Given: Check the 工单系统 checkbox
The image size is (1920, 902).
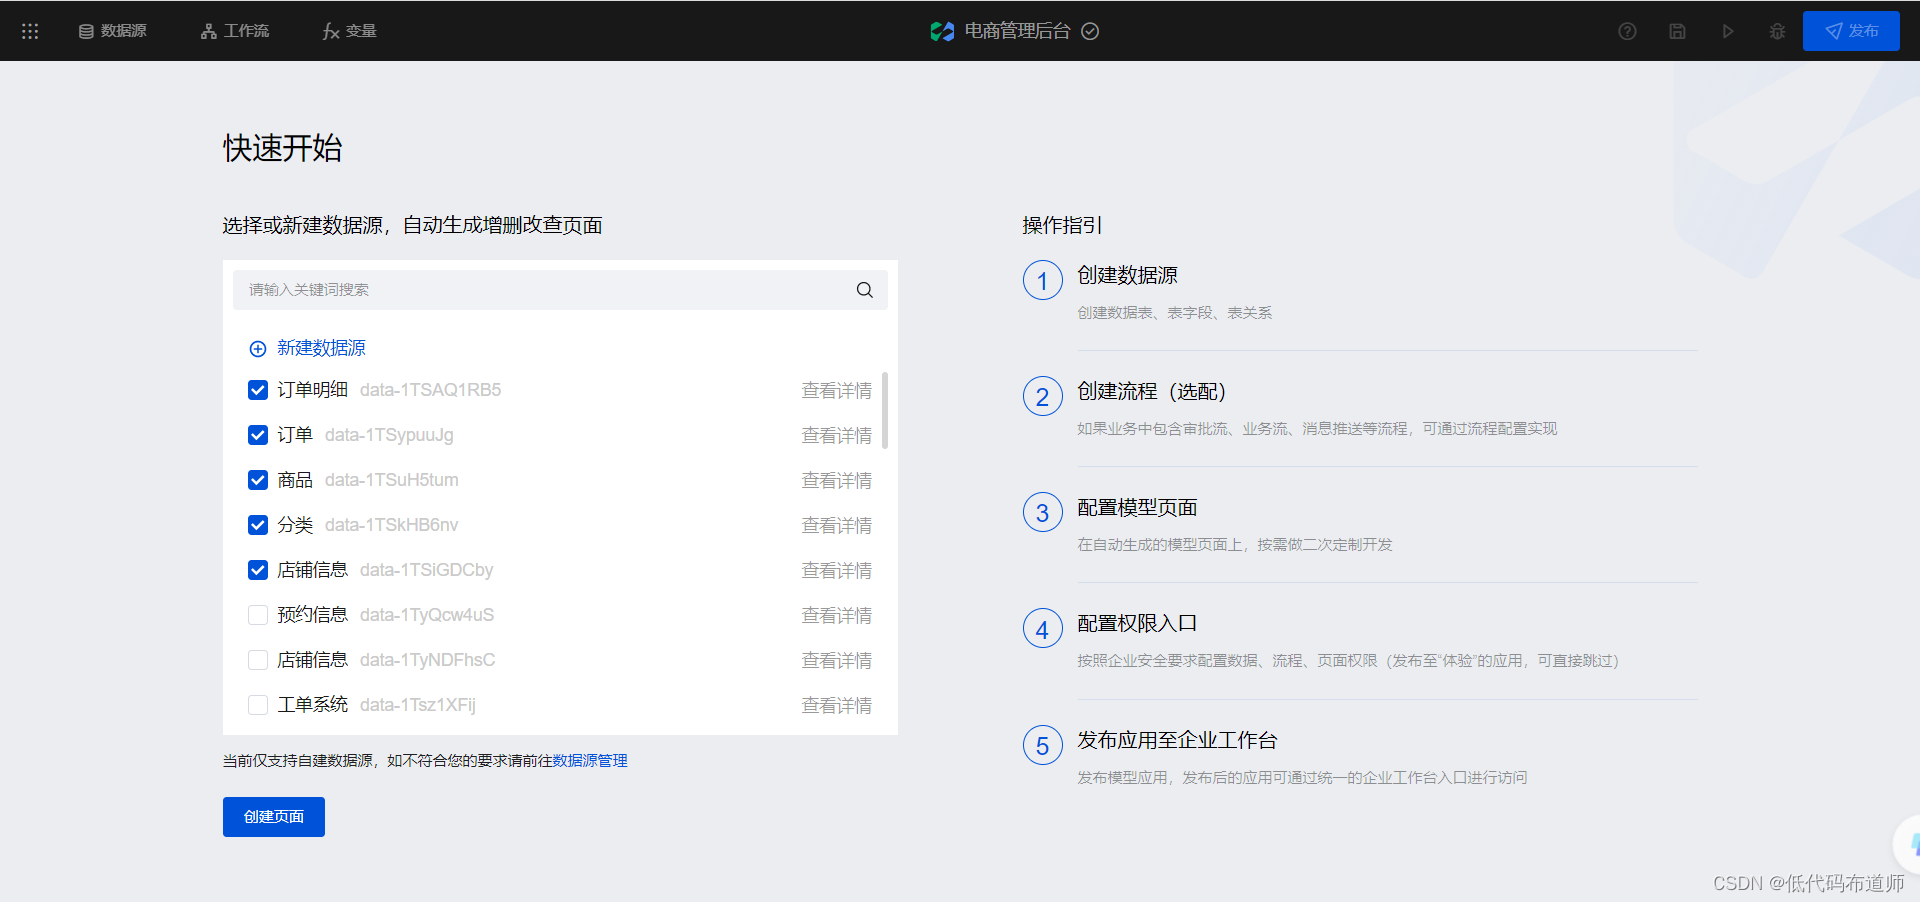Looking at the screenshot, I should point(258,705).
